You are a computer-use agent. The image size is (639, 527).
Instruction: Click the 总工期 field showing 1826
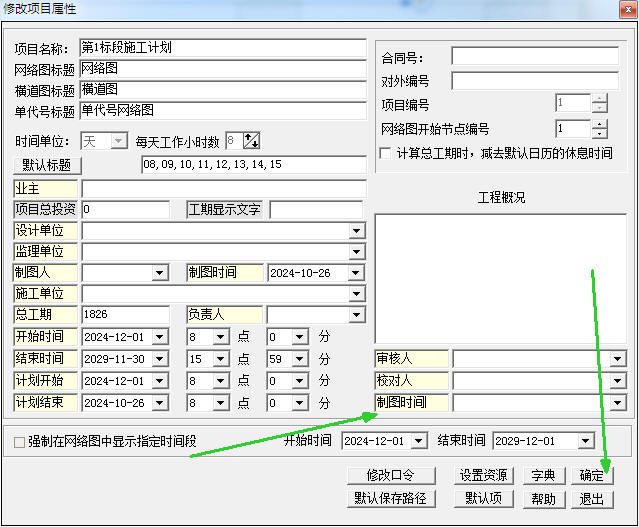coord(126,314)
